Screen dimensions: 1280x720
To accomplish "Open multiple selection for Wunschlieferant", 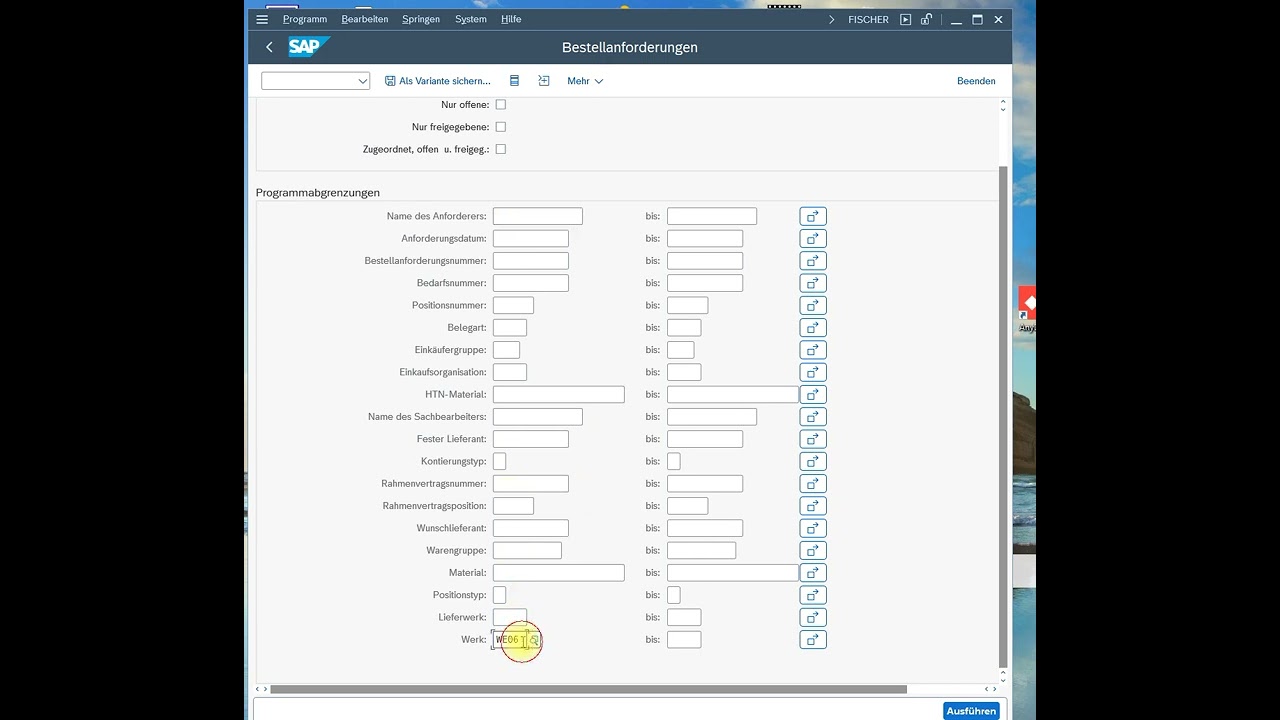I will tap(813, 528).
